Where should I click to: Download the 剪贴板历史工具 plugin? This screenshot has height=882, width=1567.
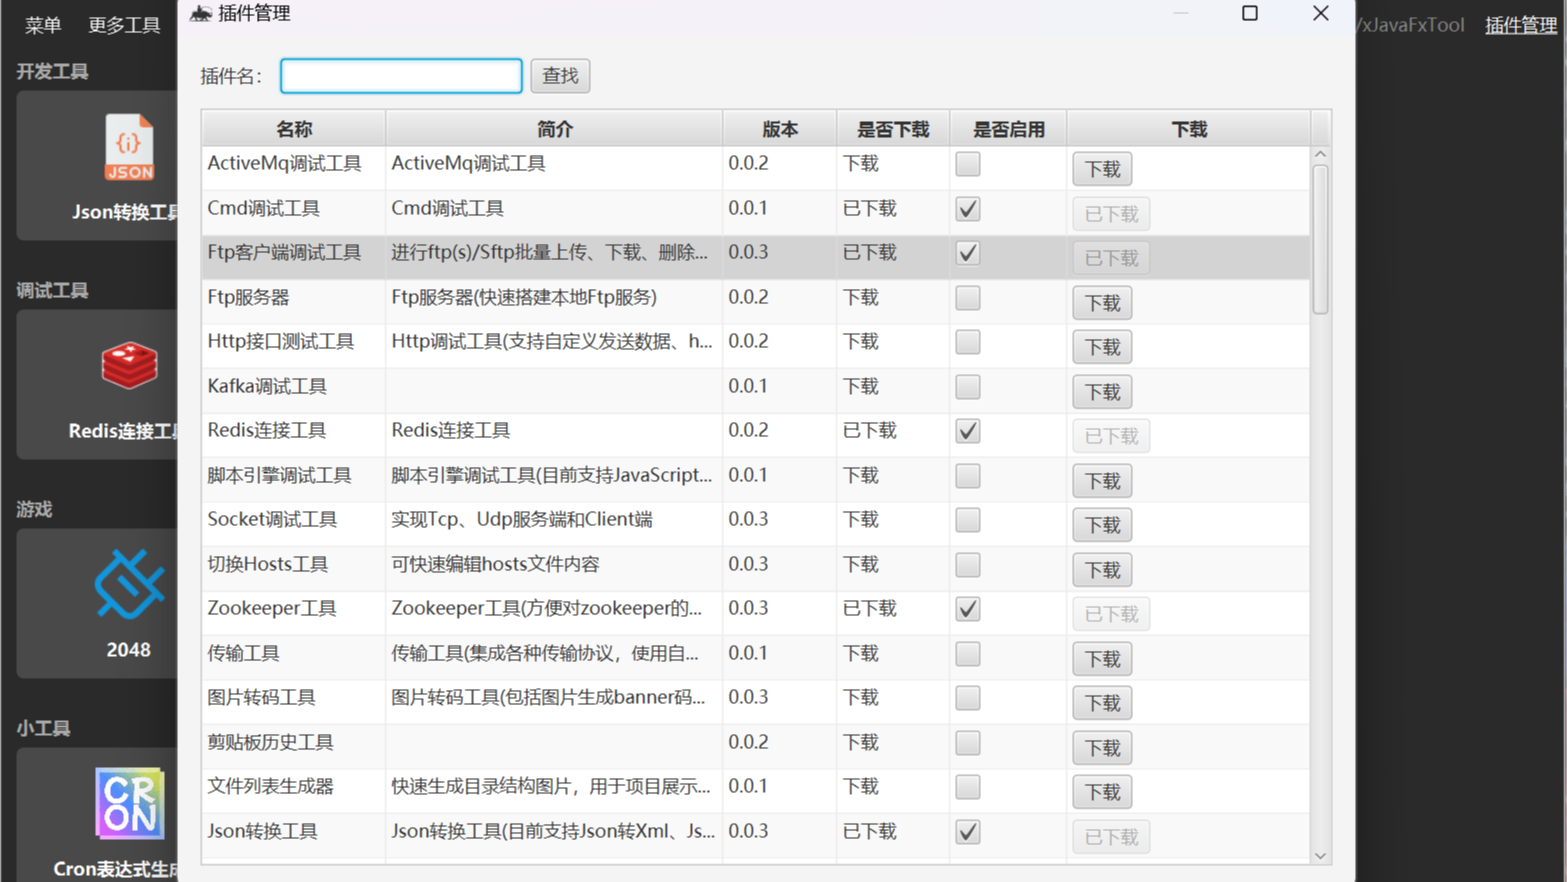(1102, 748)
